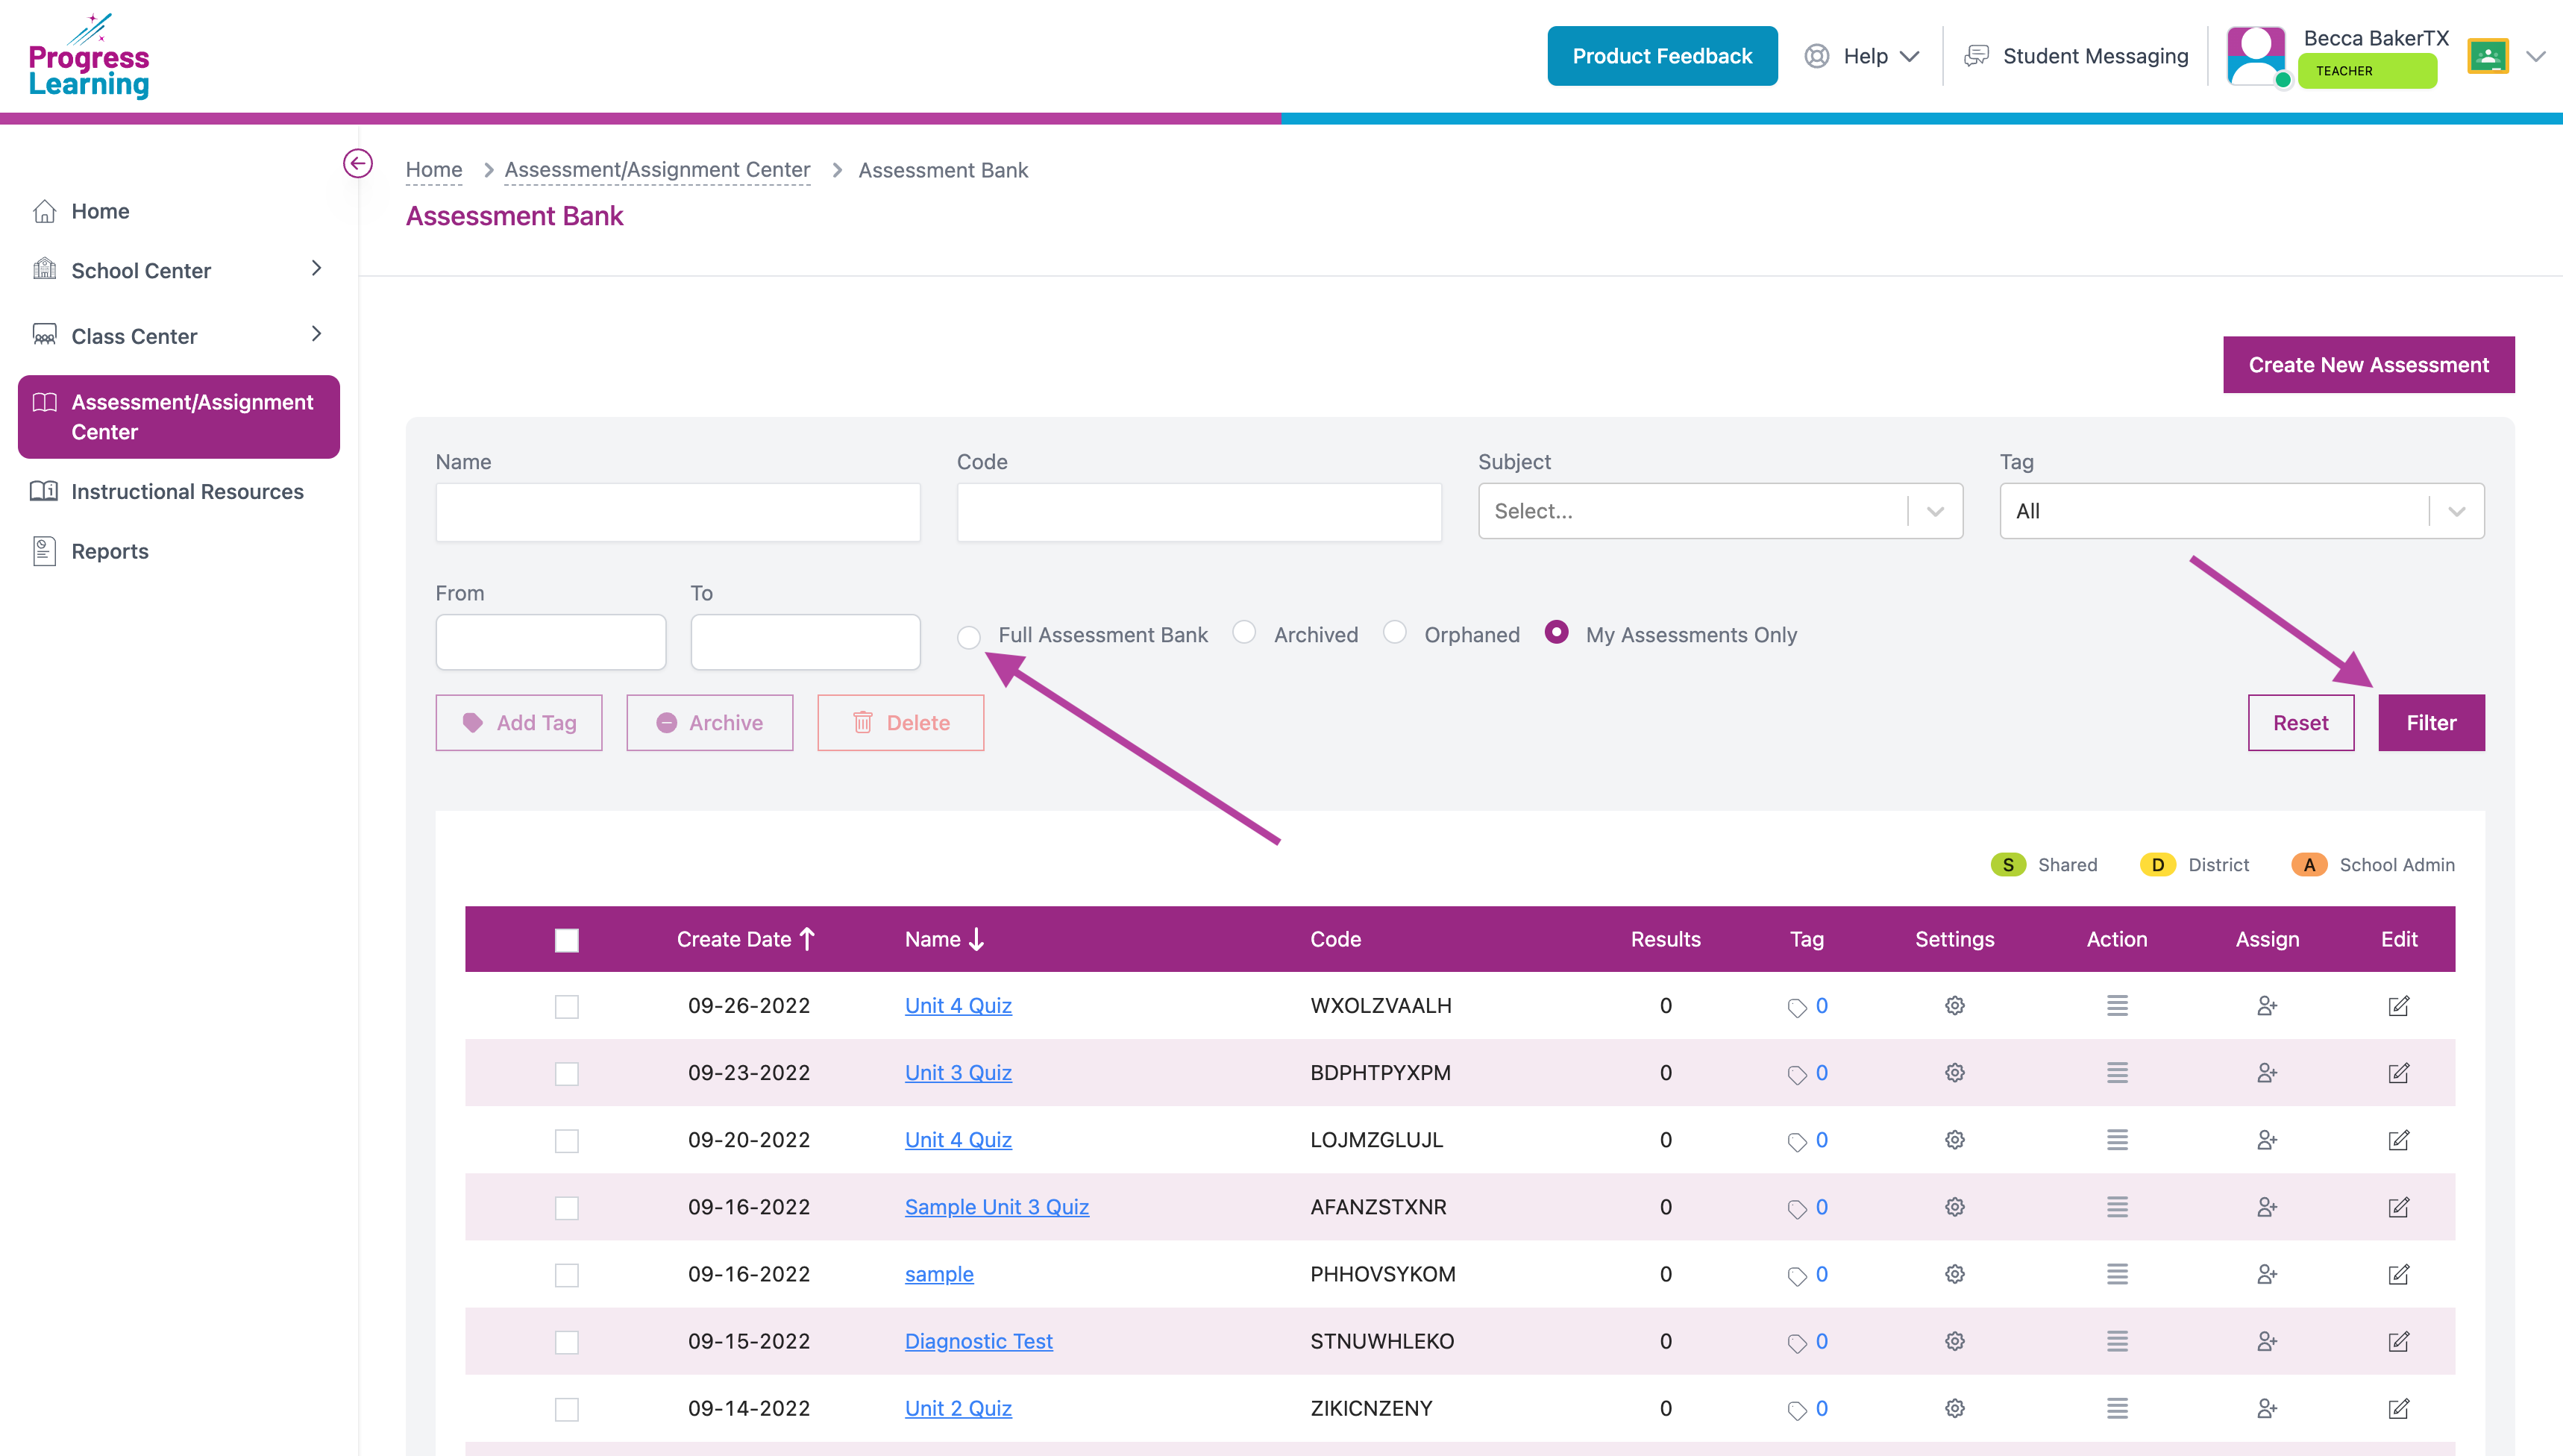
Task: Expand the Help menu
Action: coord(1861,56)
